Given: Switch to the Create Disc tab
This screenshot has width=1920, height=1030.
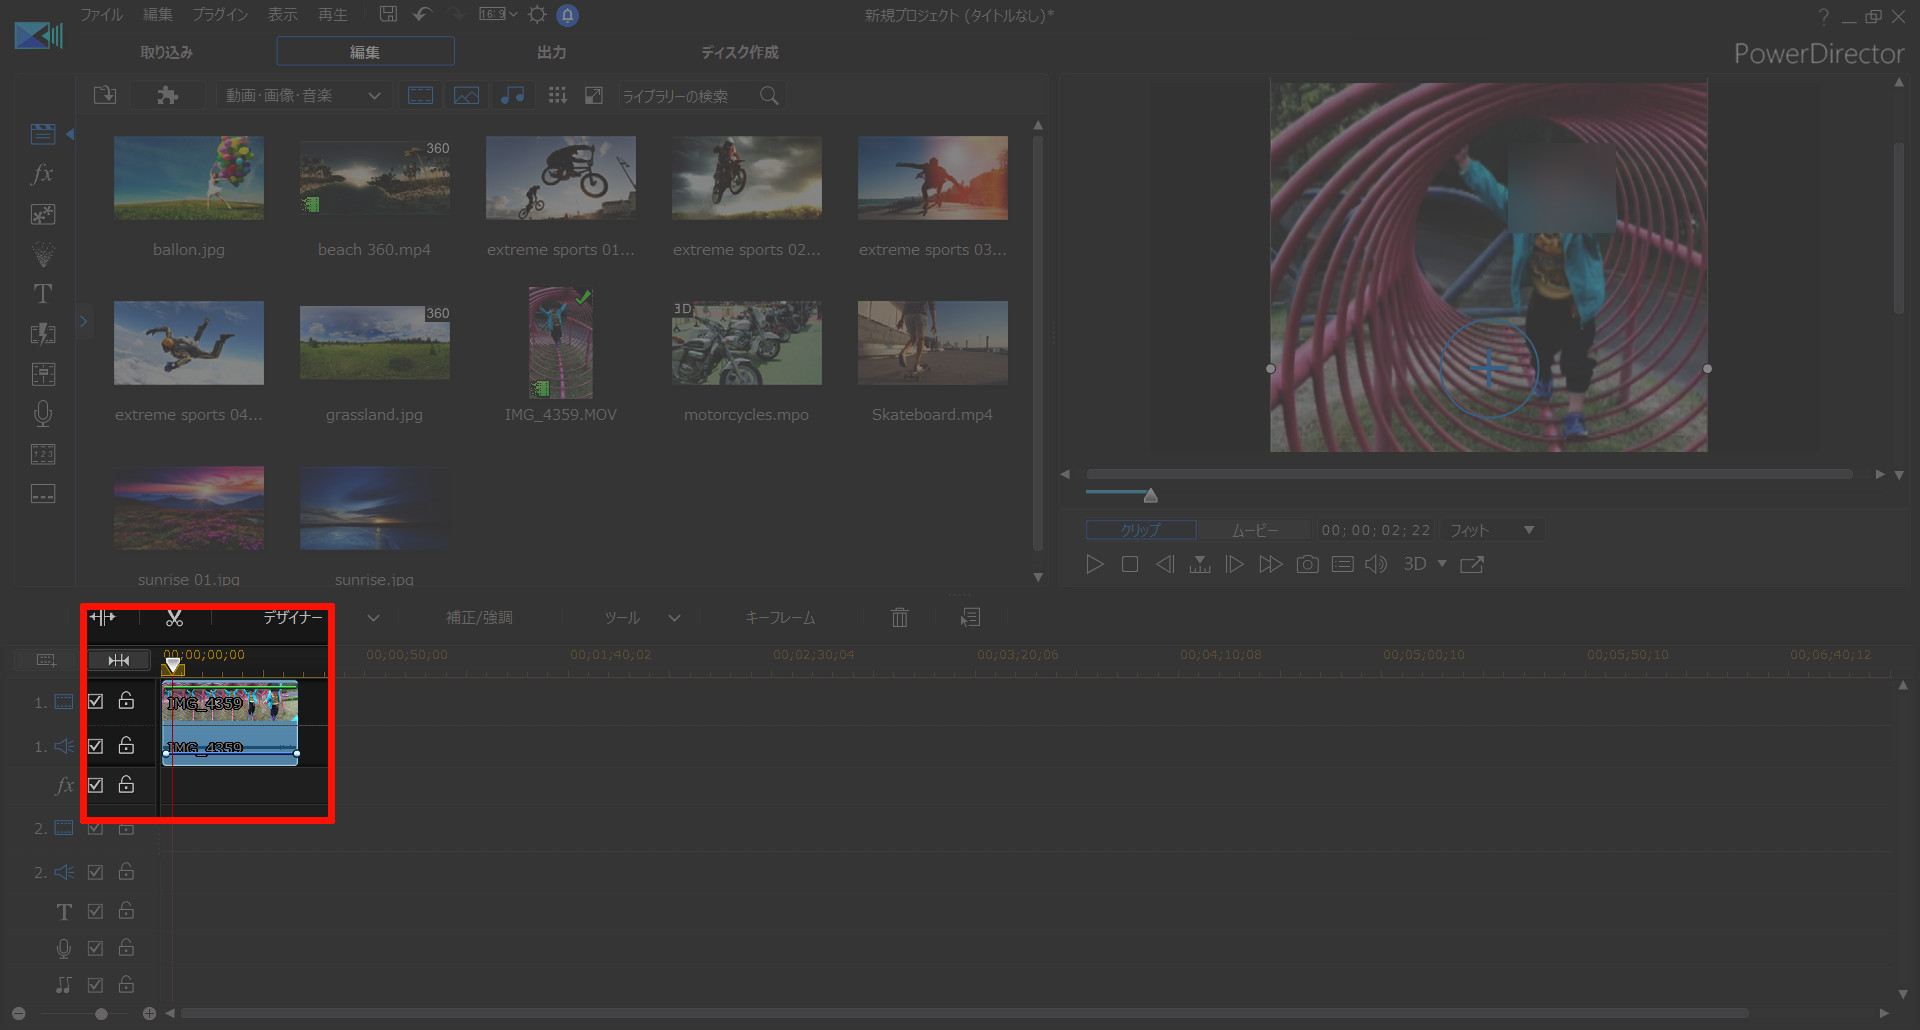Looking at the screenshot, I should pyautogui.click(x=739, y=52).
